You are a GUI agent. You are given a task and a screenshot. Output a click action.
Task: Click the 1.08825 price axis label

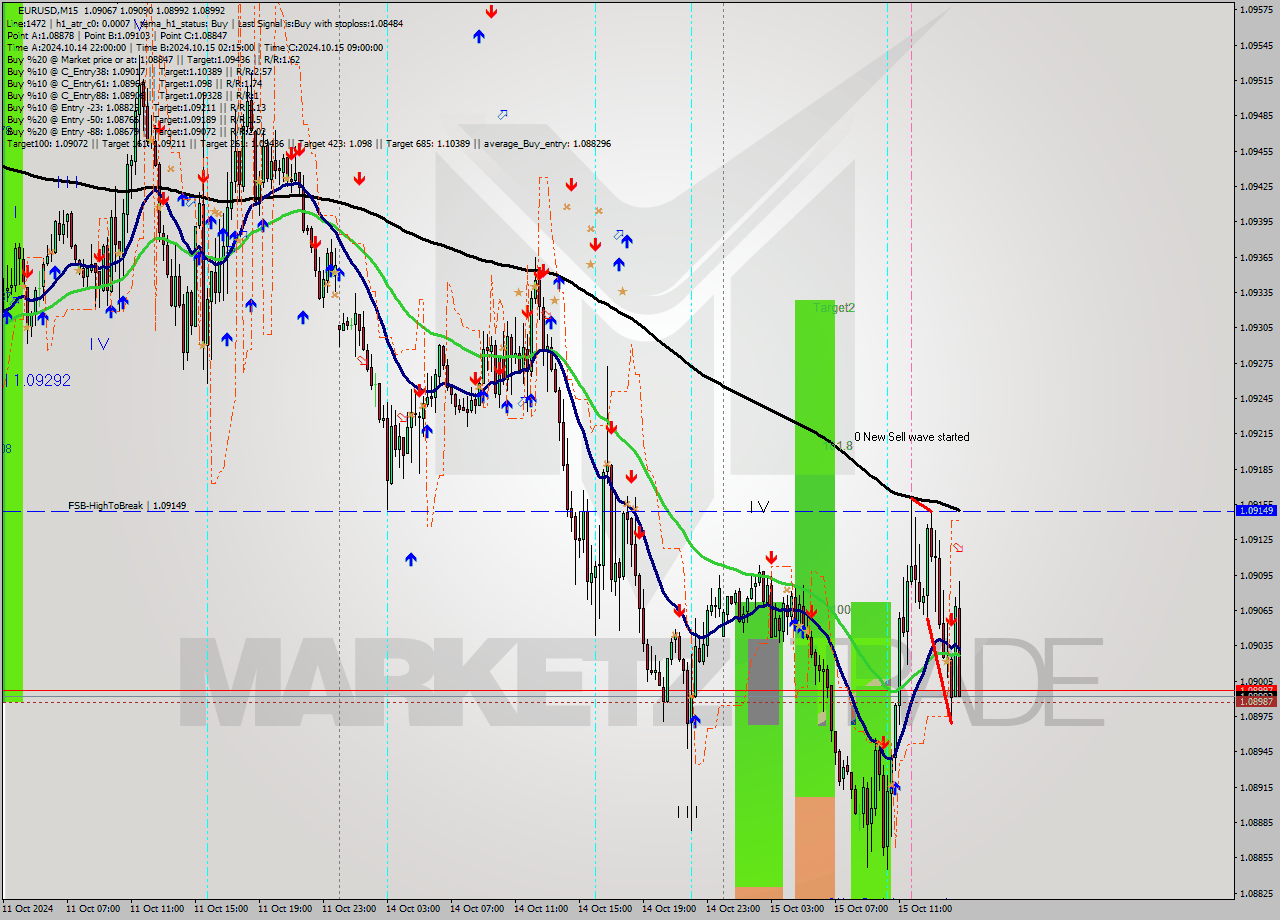tap(1257, 894)
